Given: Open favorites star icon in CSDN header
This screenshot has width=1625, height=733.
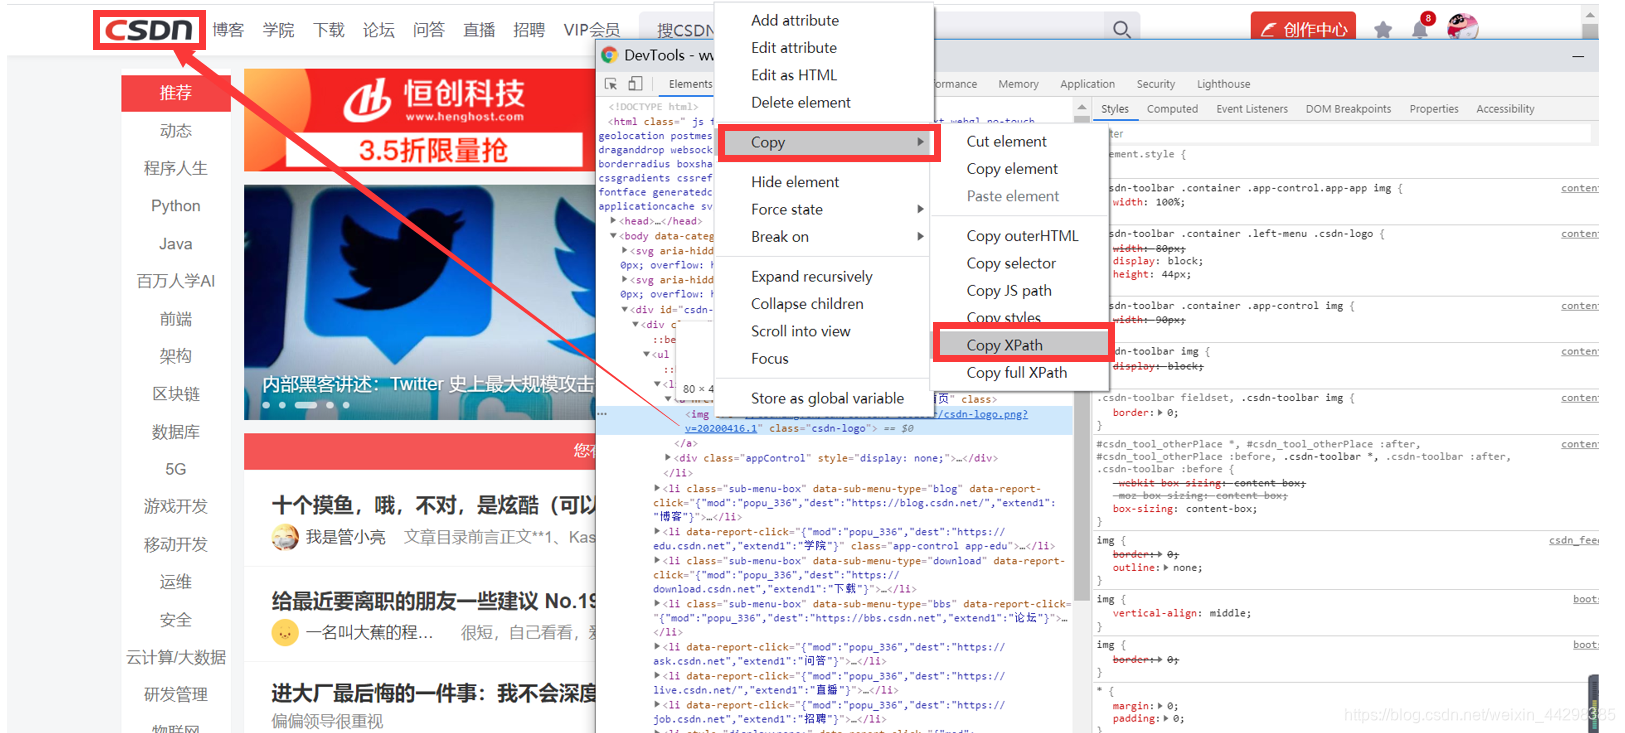Looking at the screenshot, I should tap(1383, 30).
